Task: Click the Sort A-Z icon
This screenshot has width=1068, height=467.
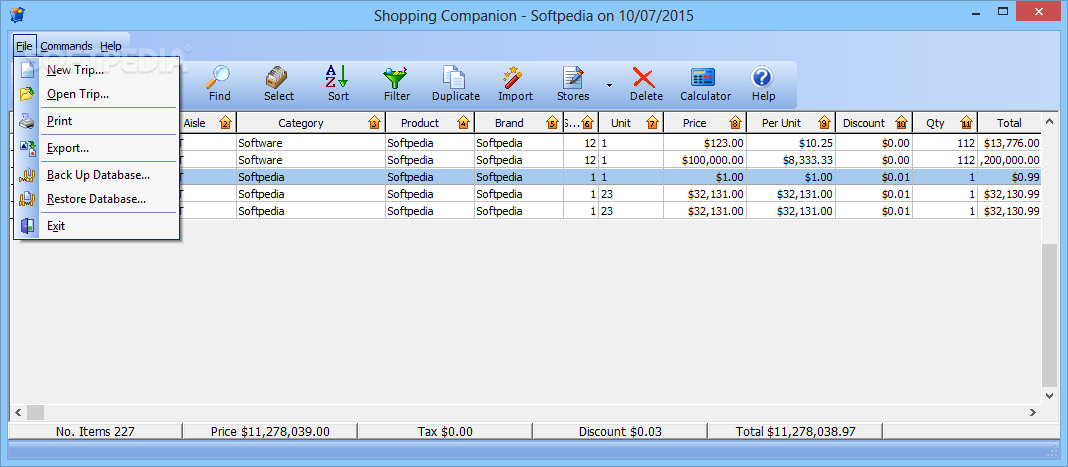Action: tap(337, 76)
